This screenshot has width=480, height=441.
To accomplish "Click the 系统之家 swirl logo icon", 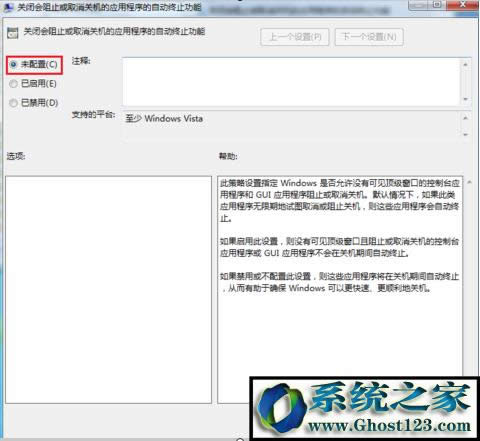I will pyautogui.click(x=282, y=409).
